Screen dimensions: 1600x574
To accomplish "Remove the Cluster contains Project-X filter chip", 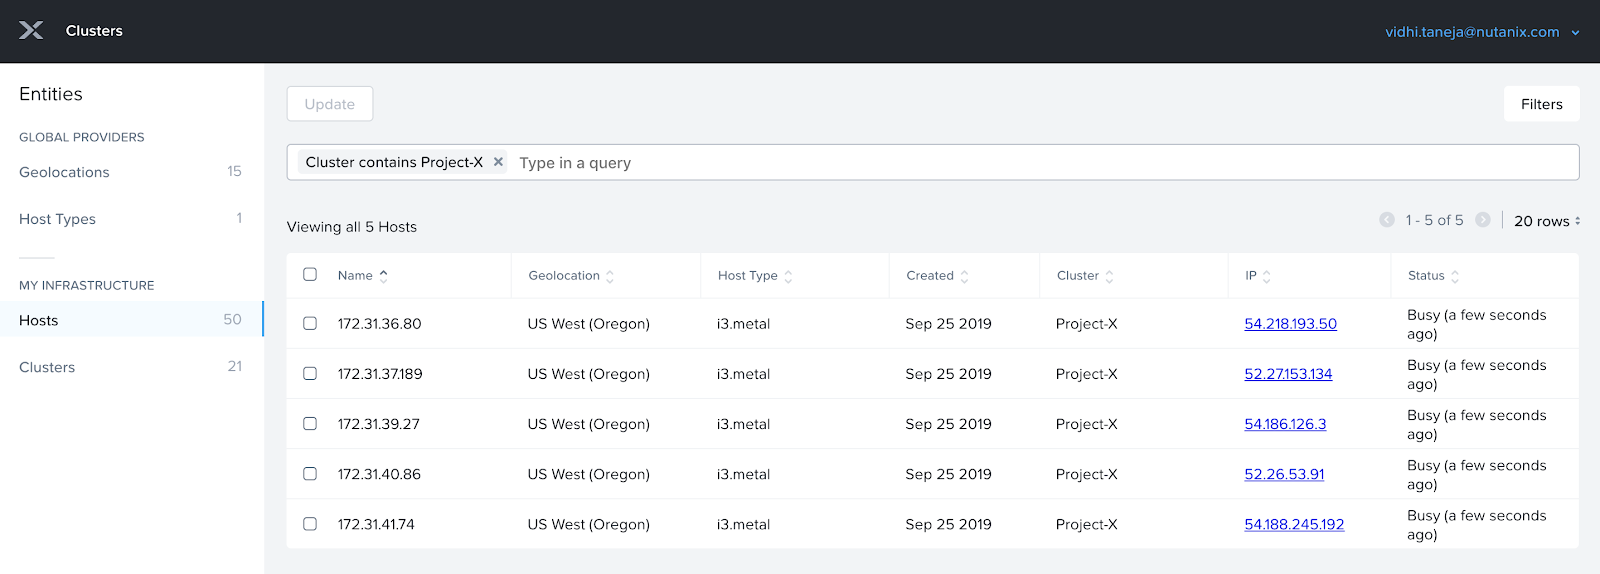I will pos(498,162).
